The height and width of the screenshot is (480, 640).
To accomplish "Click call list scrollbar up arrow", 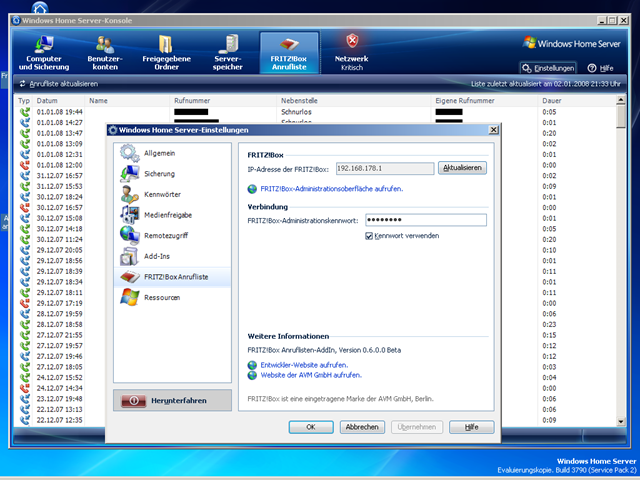I will [621, 100].
